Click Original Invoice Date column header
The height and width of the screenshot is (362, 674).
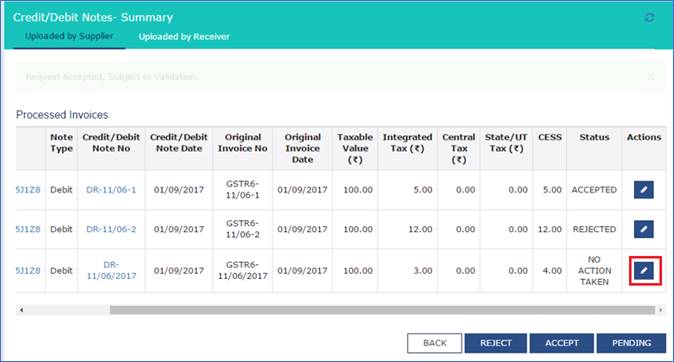click(x=302, y=148)
